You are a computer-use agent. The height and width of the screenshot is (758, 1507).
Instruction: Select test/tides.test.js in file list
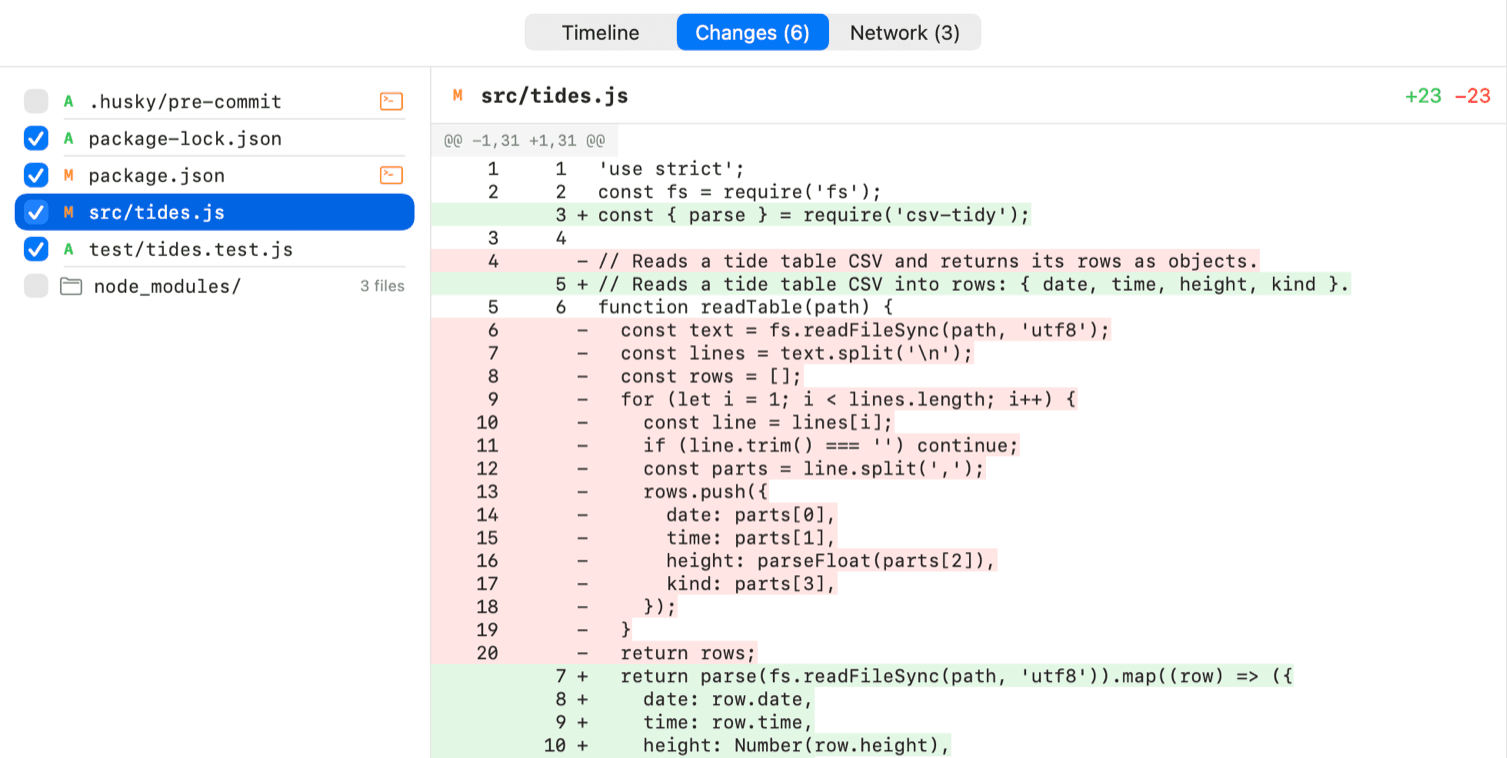coord(191,249)
